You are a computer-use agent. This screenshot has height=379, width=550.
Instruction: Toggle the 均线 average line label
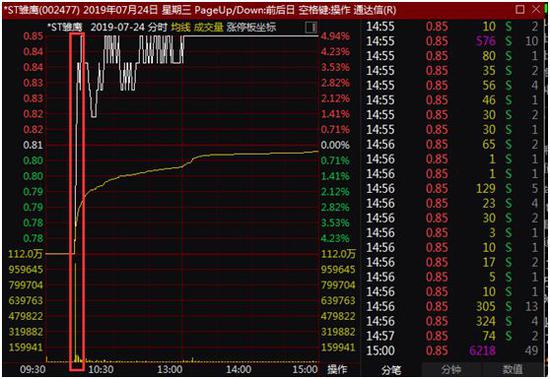coord(181,27)
